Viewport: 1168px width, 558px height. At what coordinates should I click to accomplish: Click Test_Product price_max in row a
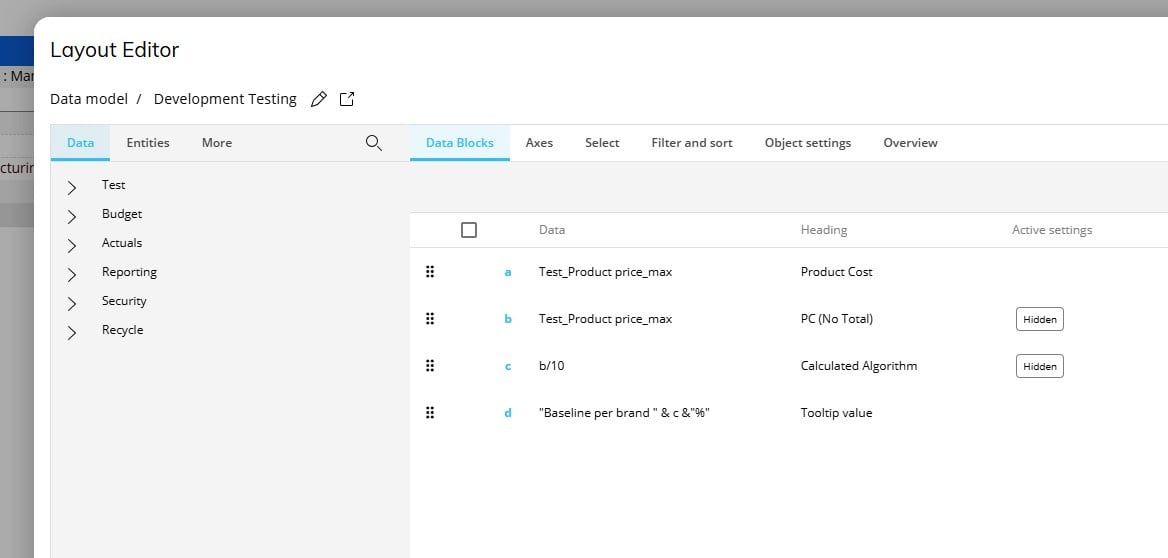[x=606, y=272]
